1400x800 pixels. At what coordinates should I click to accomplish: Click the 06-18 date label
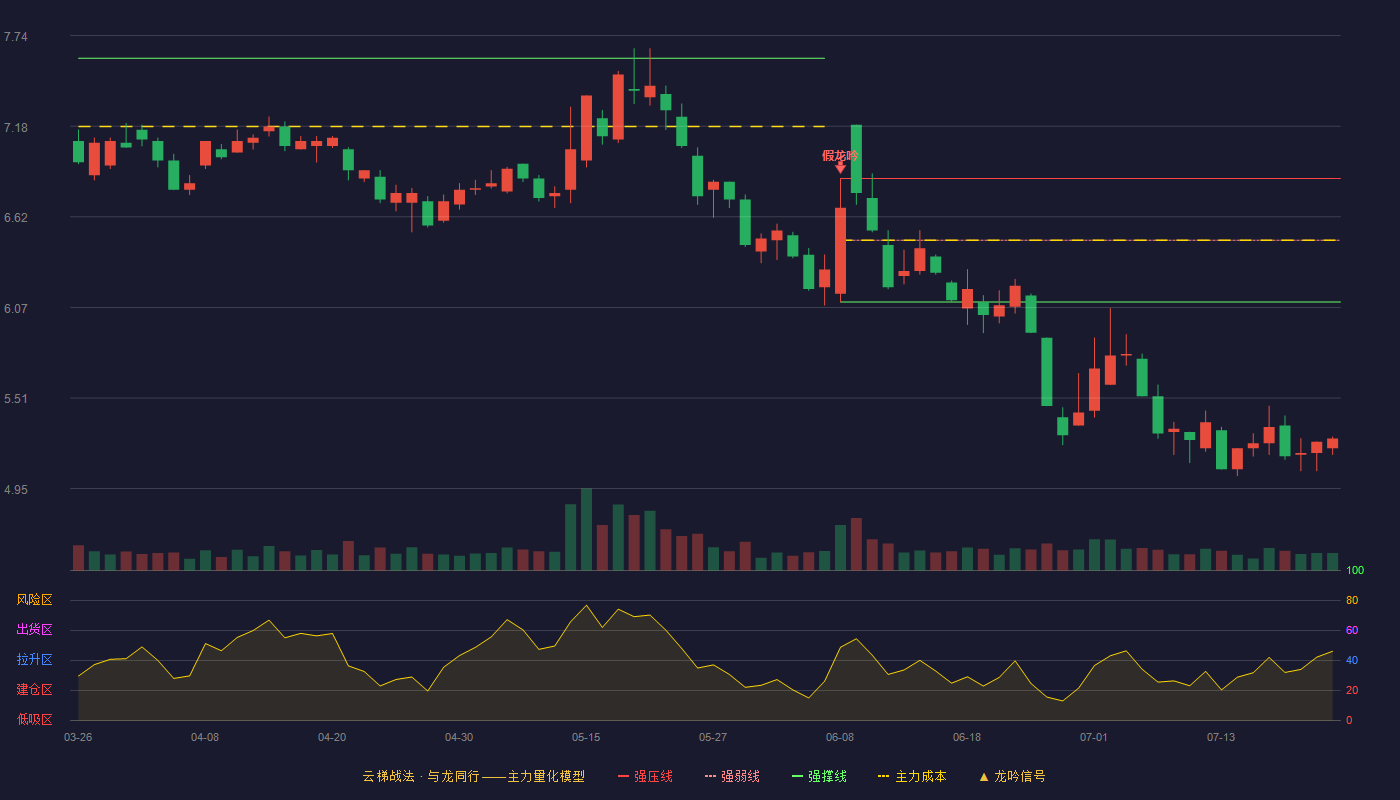(967, 737)
